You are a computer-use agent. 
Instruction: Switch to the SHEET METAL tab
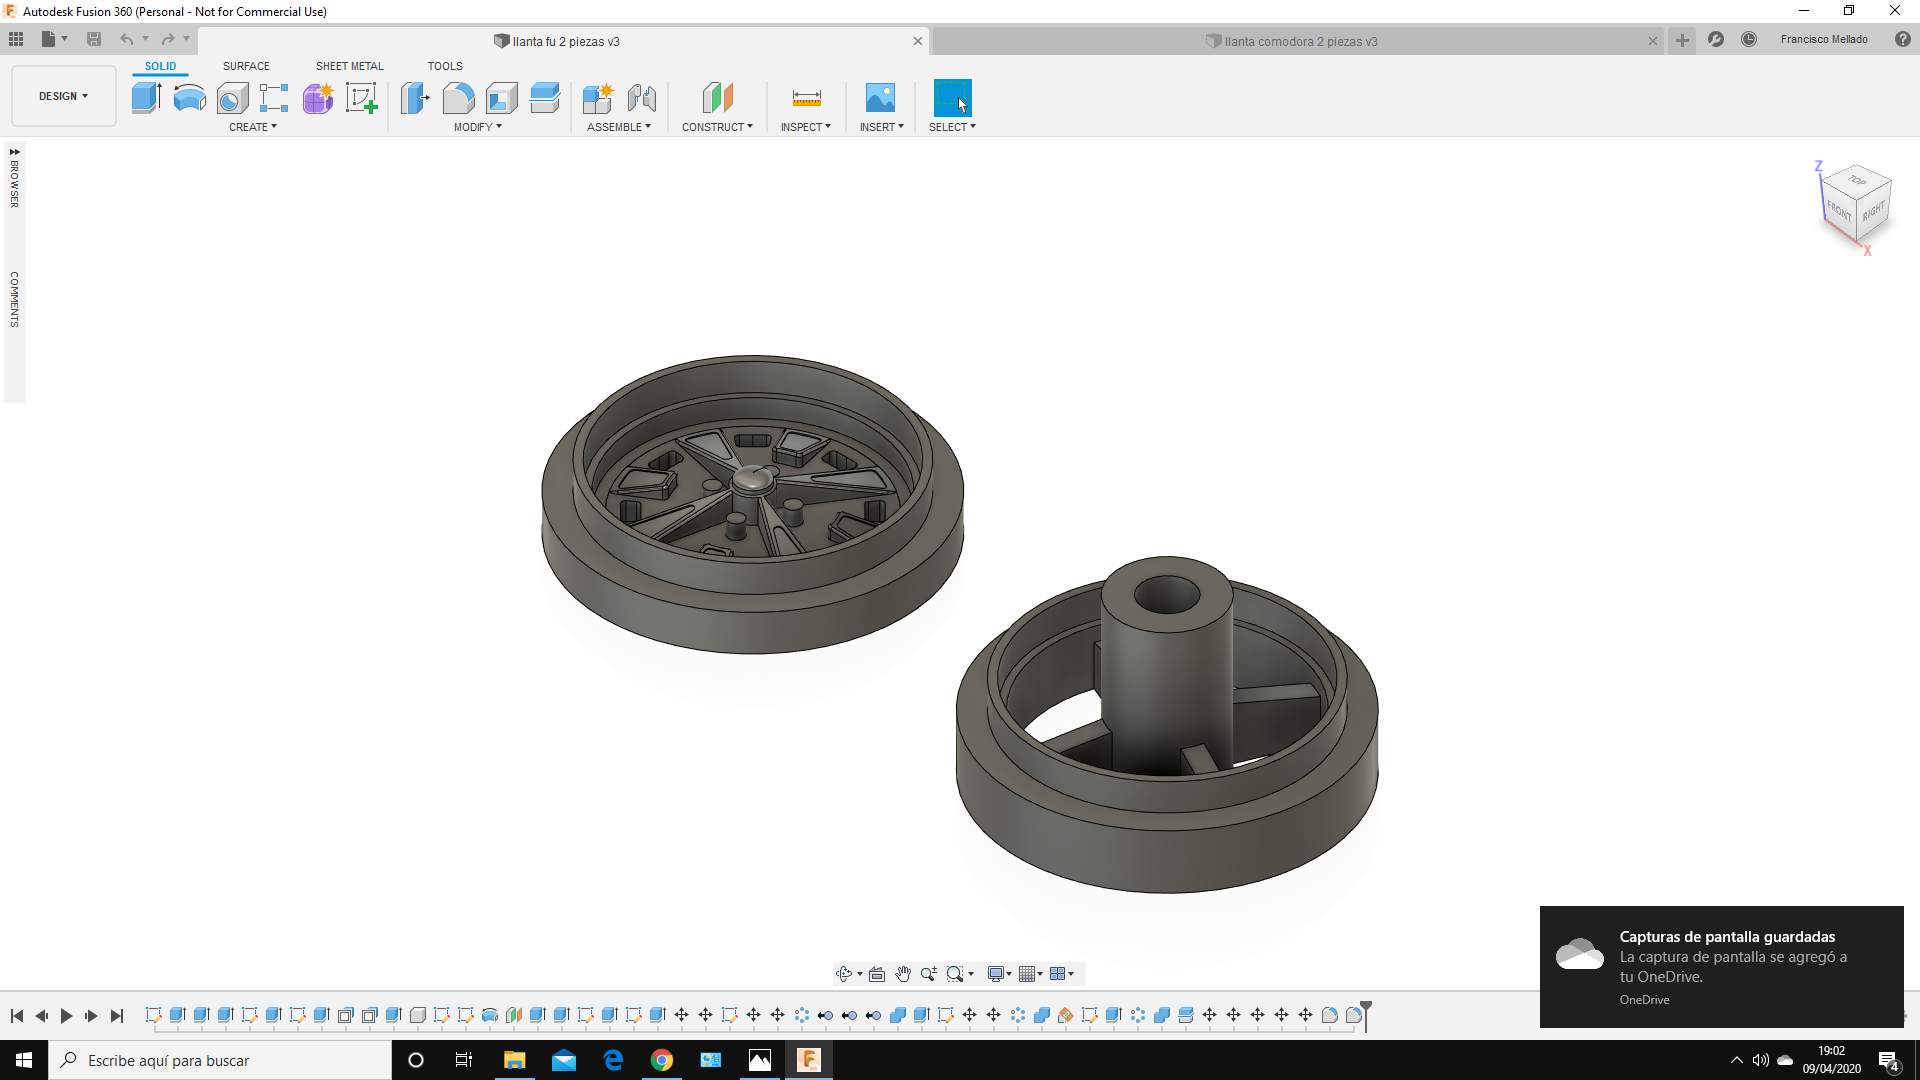tap(349, 66)
